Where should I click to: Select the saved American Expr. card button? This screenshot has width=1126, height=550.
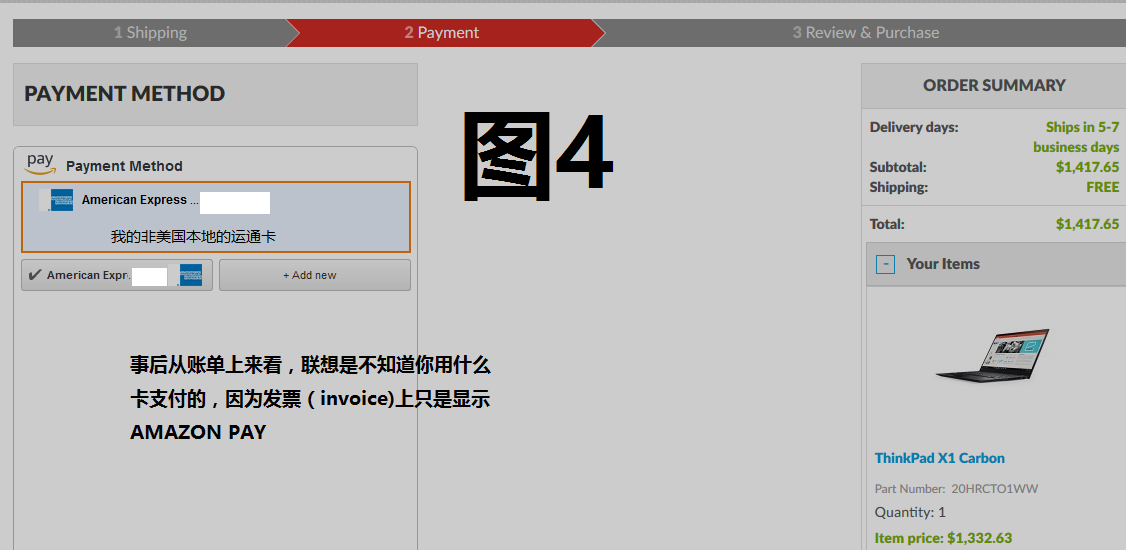tap(116, 275)
